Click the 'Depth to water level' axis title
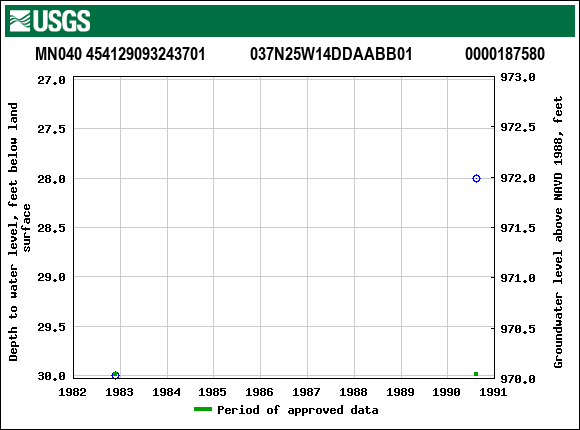 click(x=19, y=232)
